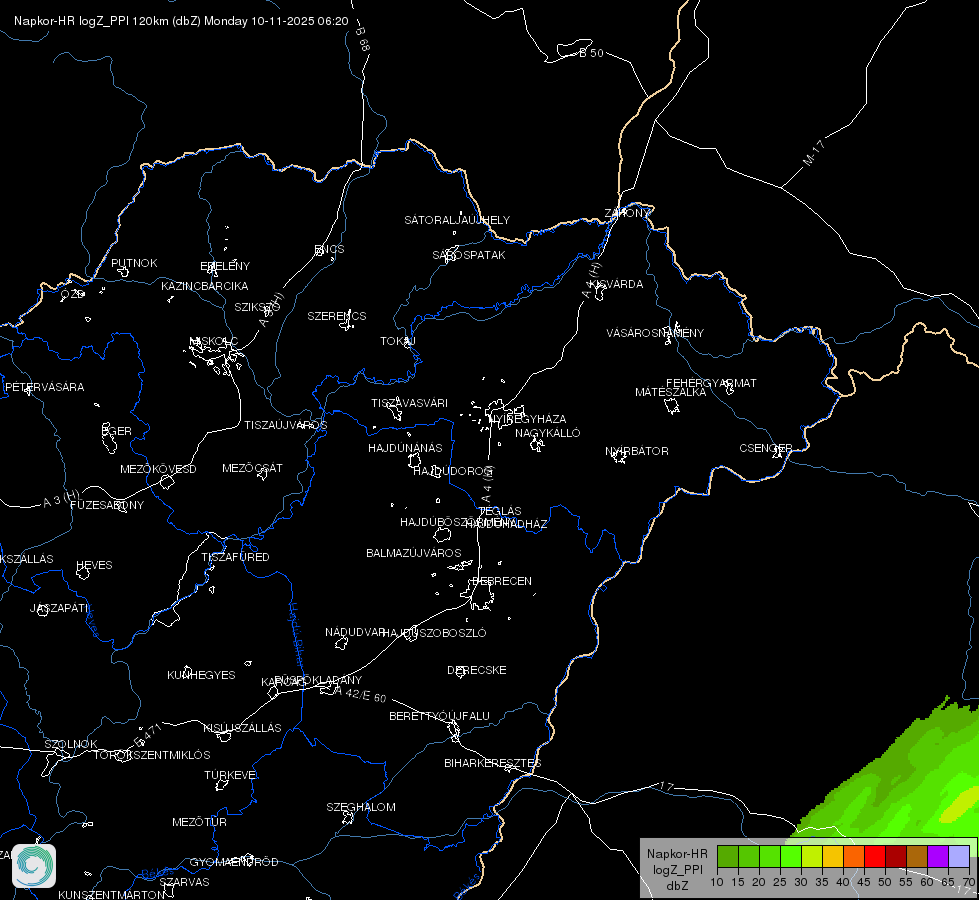Click the 'CSENGER' town label
Screen dimensions: 979x900
[x=765, y=448]
